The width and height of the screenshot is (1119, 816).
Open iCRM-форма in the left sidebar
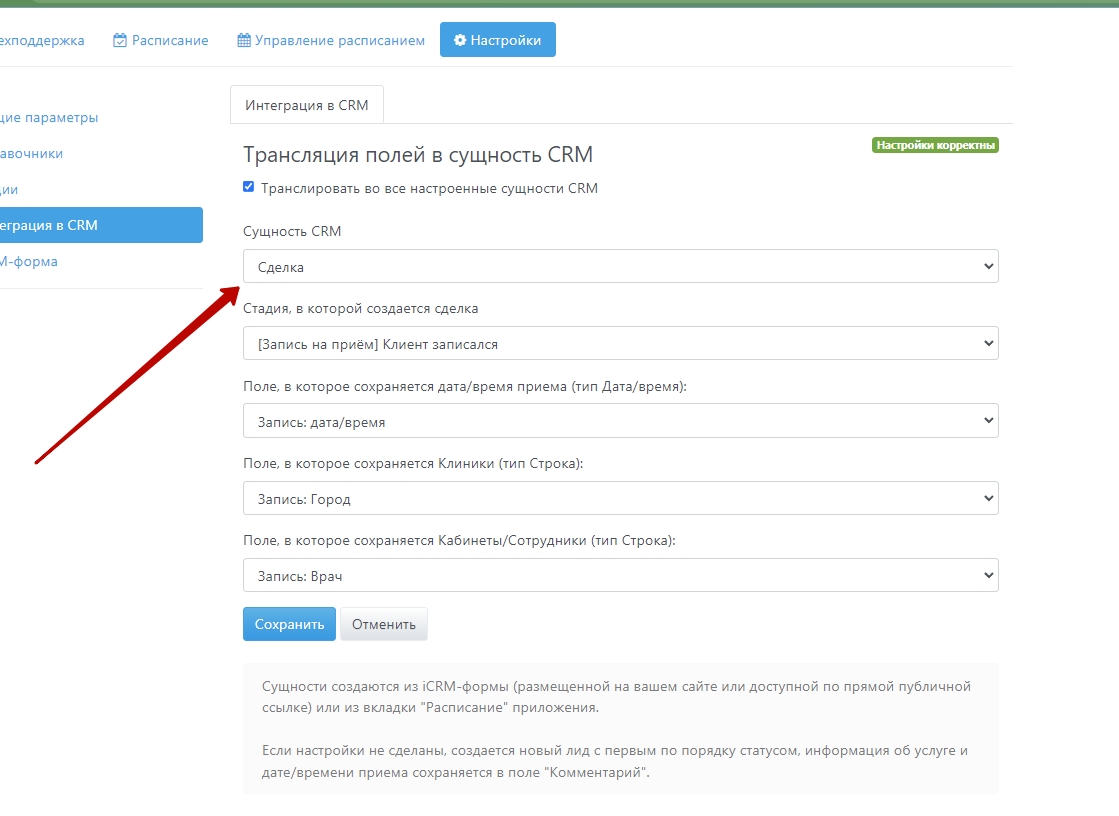pyautogui.click(x=30, y=262)
